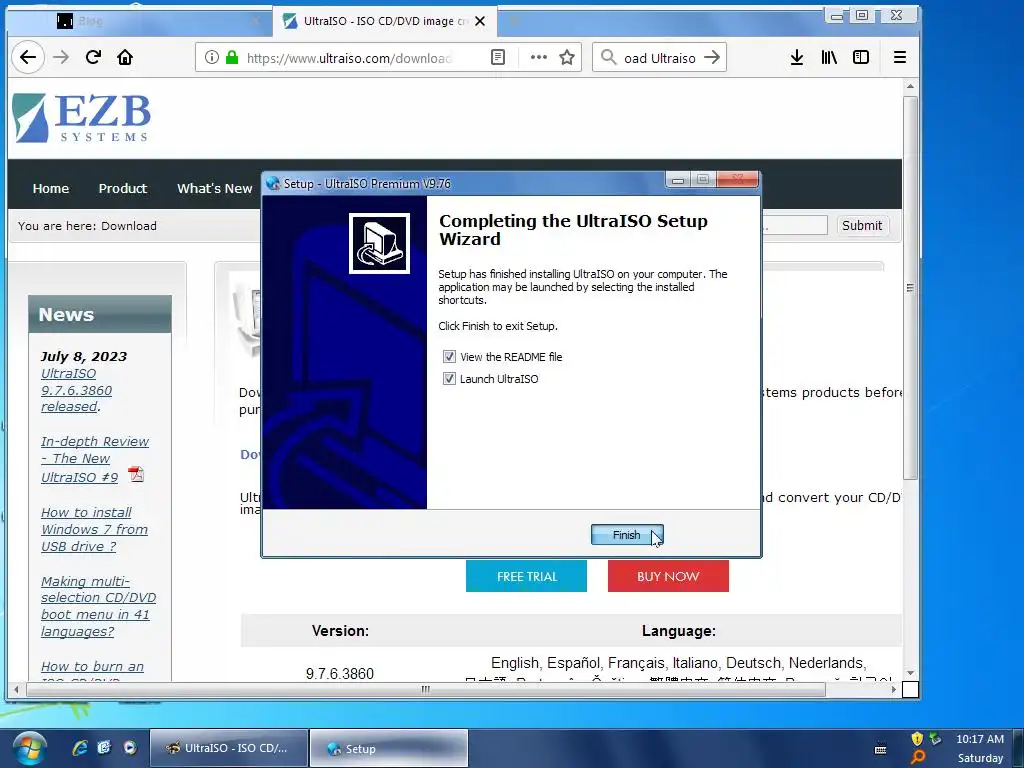
Task: Click scroll up arrow of vertical scrollbar
Action: pos(910,86)
